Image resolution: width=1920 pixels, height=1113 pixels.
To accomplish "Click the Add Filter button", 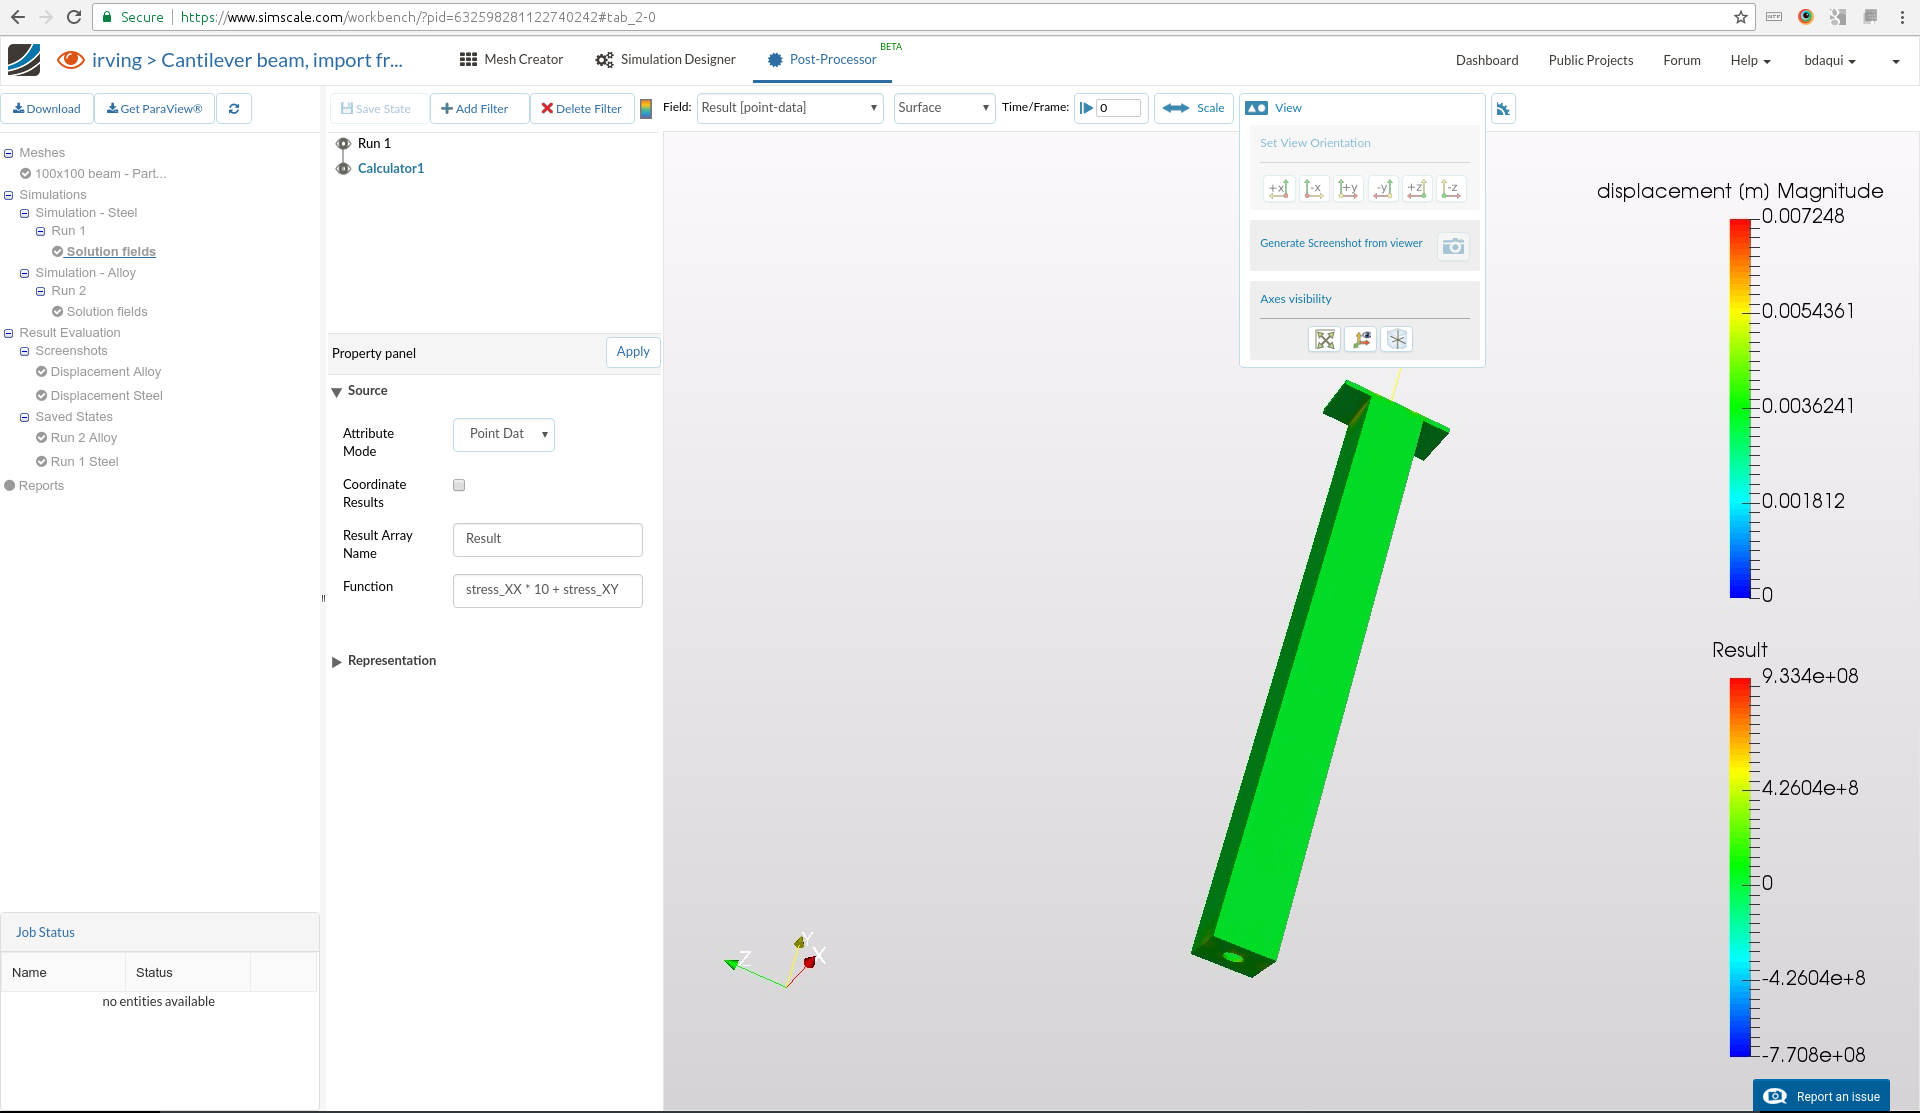I will tap(475, 109).
